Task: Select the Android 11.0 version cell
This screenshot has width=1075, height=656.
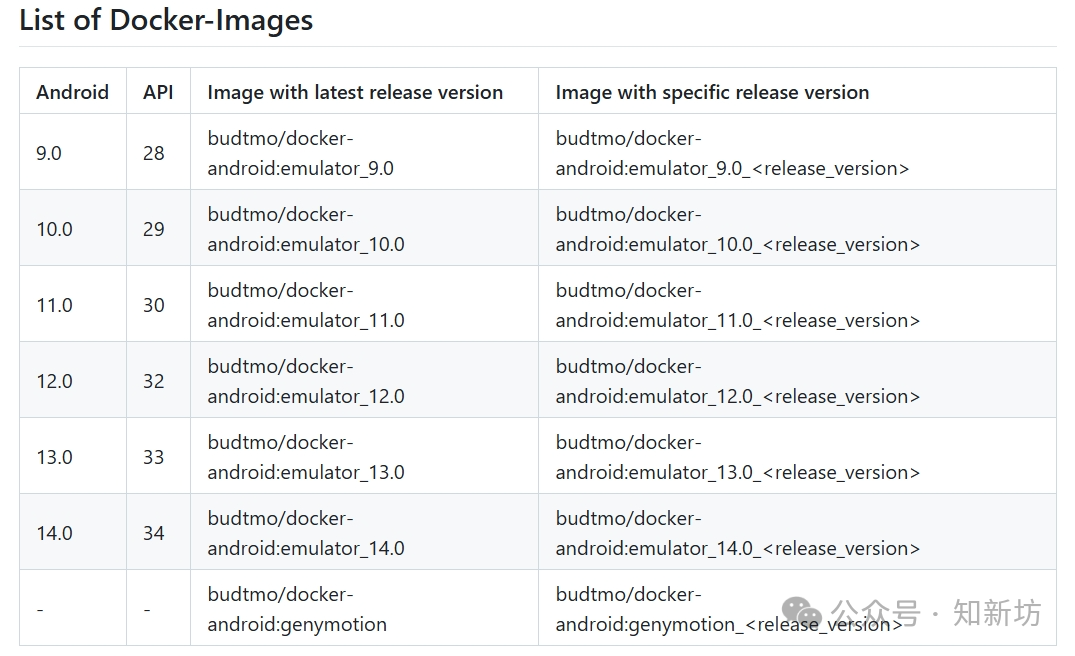Action: (54, 305)
